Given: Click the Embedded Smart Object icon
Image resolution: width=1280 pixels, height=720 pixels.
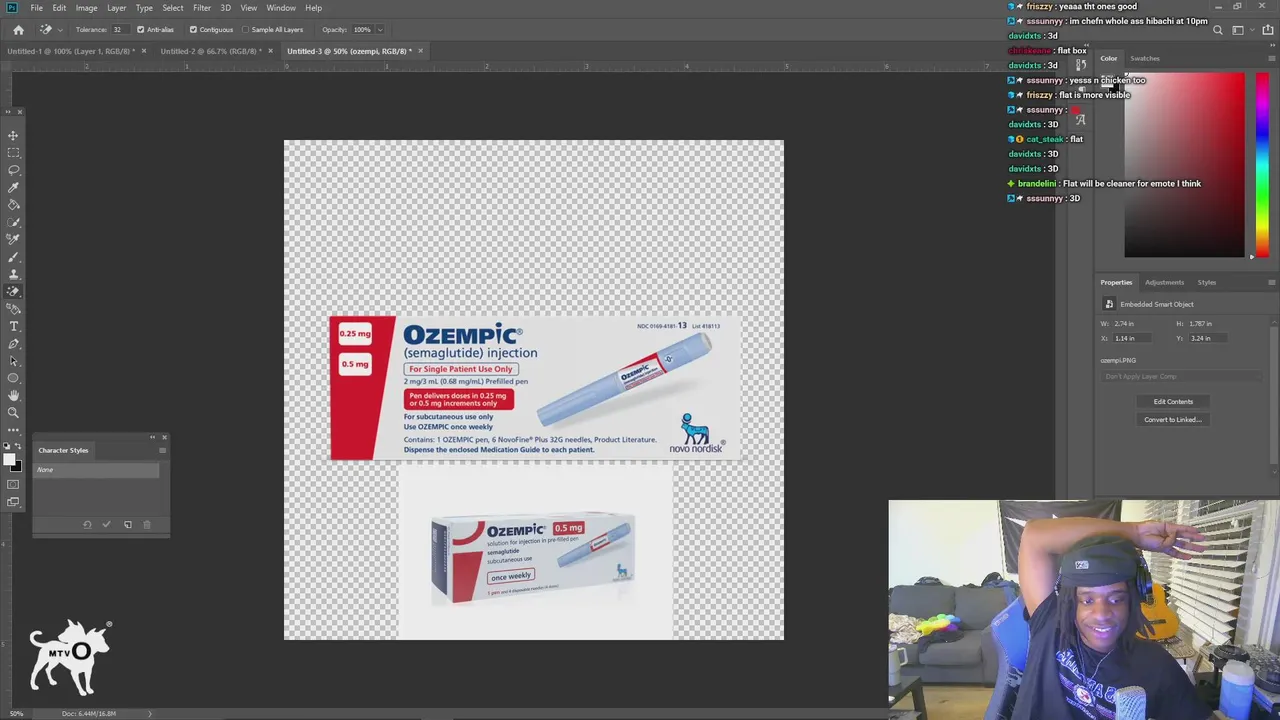Looking at the screenshot, I should [1109, 304].
